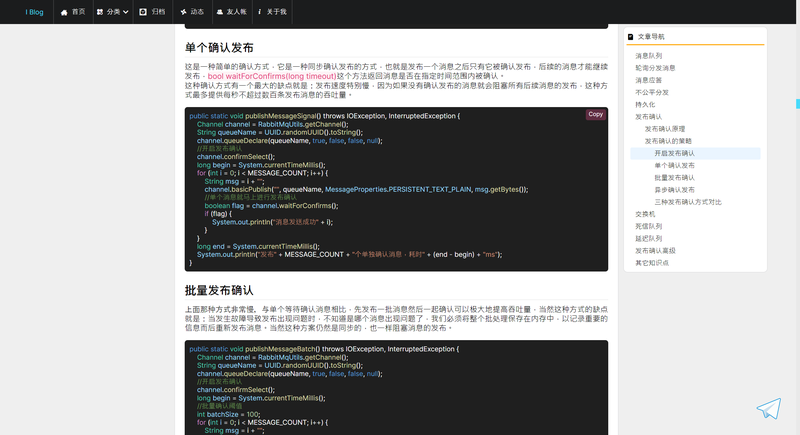
Task: Select 单个确认发布 in the sidebar outline
Action: (x=674, y=166)
